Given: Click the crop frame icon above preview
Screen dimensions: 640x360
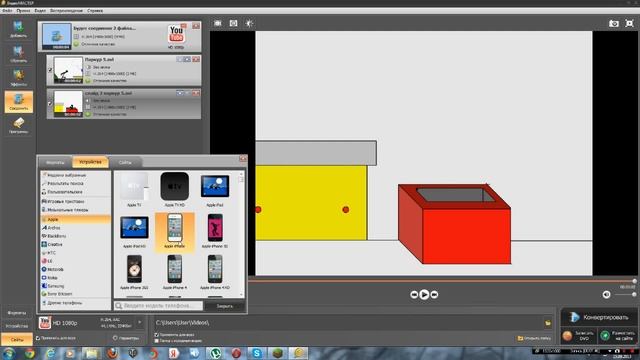Looking at the screenshot, I should 233,23.
